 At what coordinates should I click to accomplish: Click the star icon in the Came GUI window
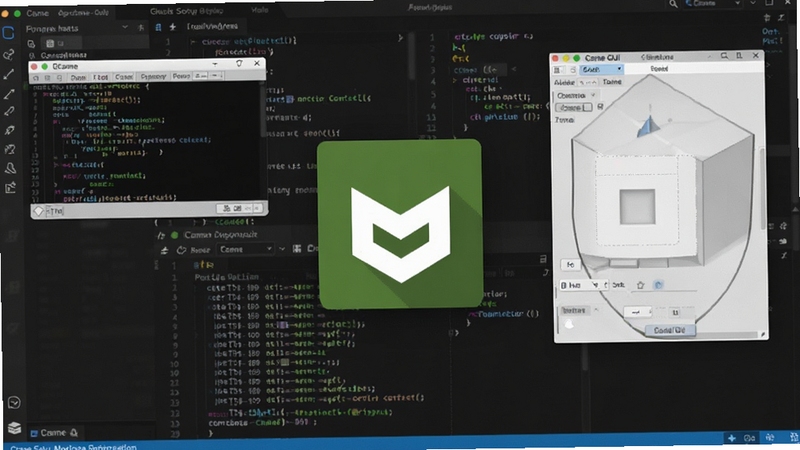[x=640, y=285]
